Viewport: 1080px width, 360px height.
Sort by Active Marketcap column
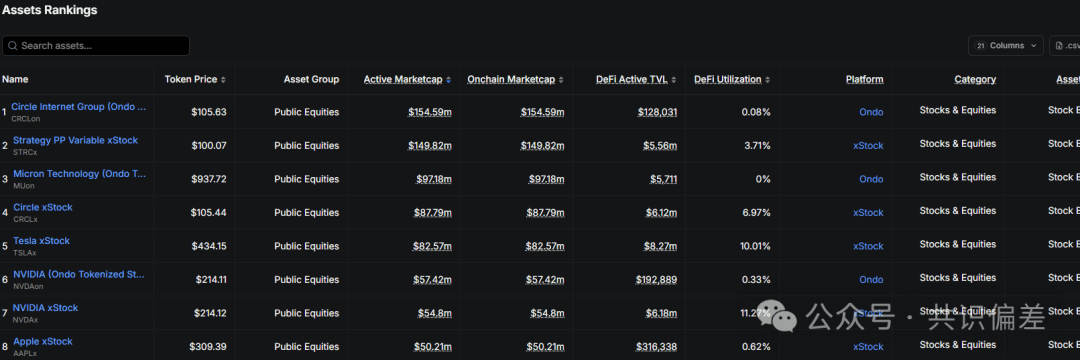click(x=406, y=79)
